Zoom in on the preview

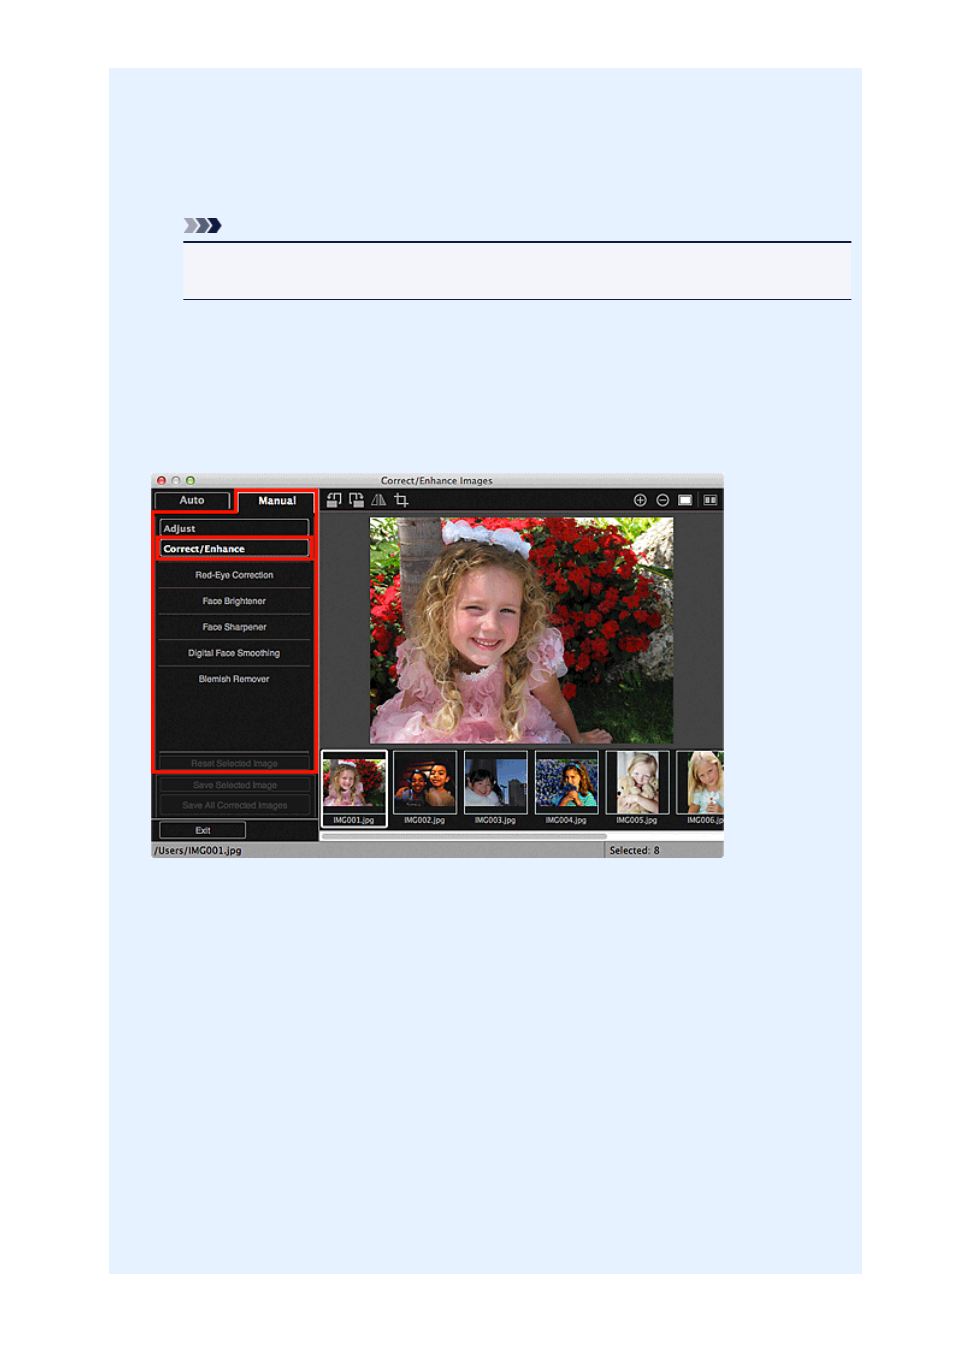(x=640, y=500)
